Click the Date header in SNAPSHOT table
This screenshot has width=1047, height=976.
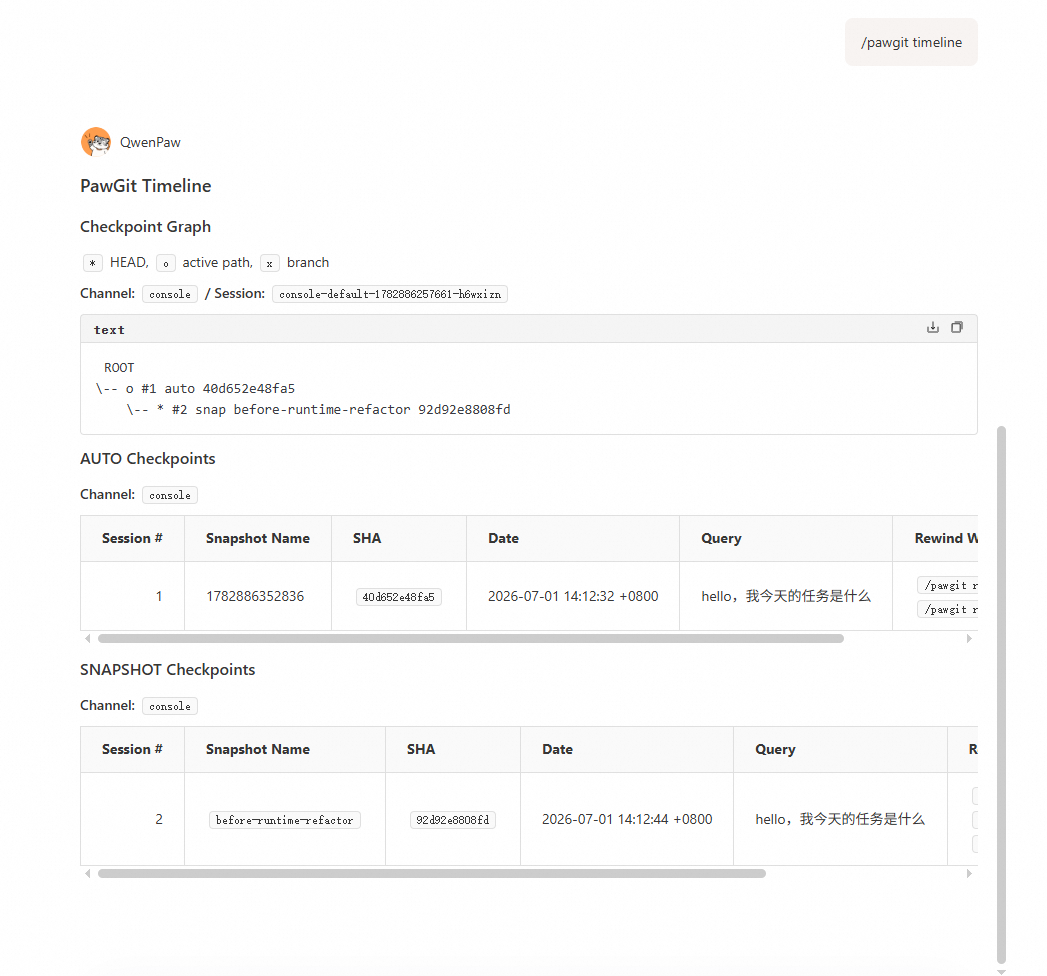[x=558, y=750]
